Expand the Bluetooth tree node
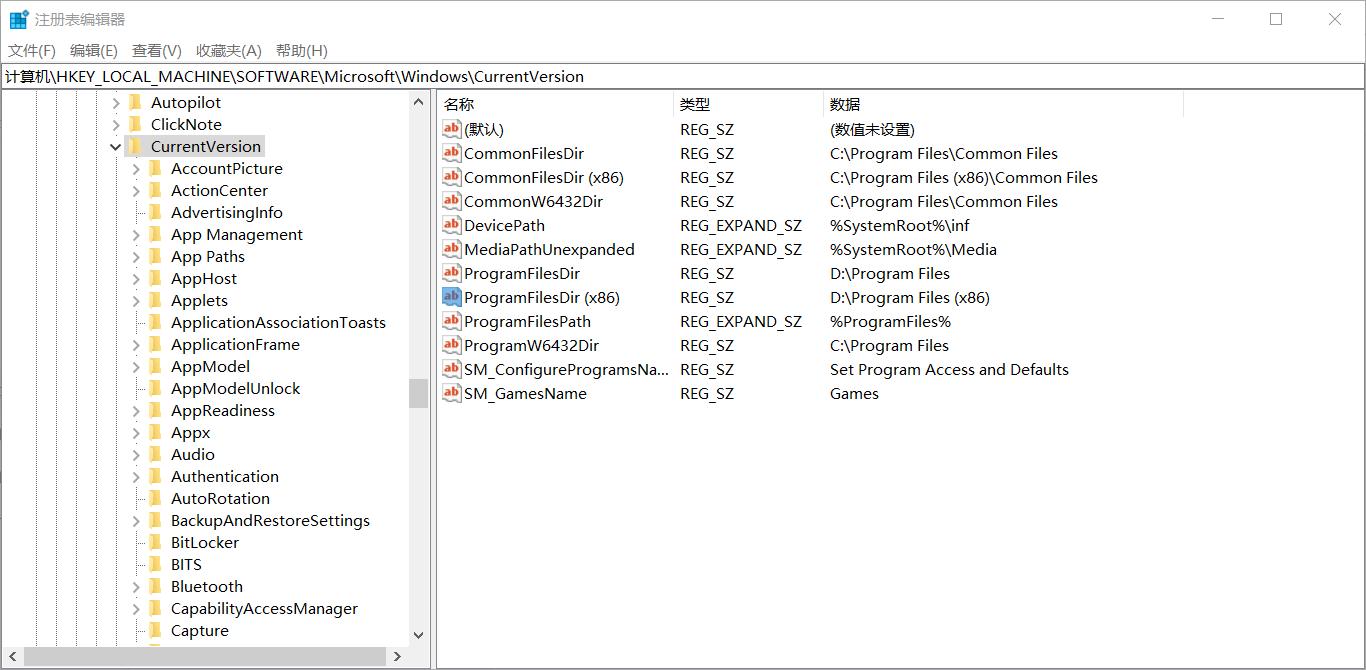1366x670 pixels. pos(136,586)
